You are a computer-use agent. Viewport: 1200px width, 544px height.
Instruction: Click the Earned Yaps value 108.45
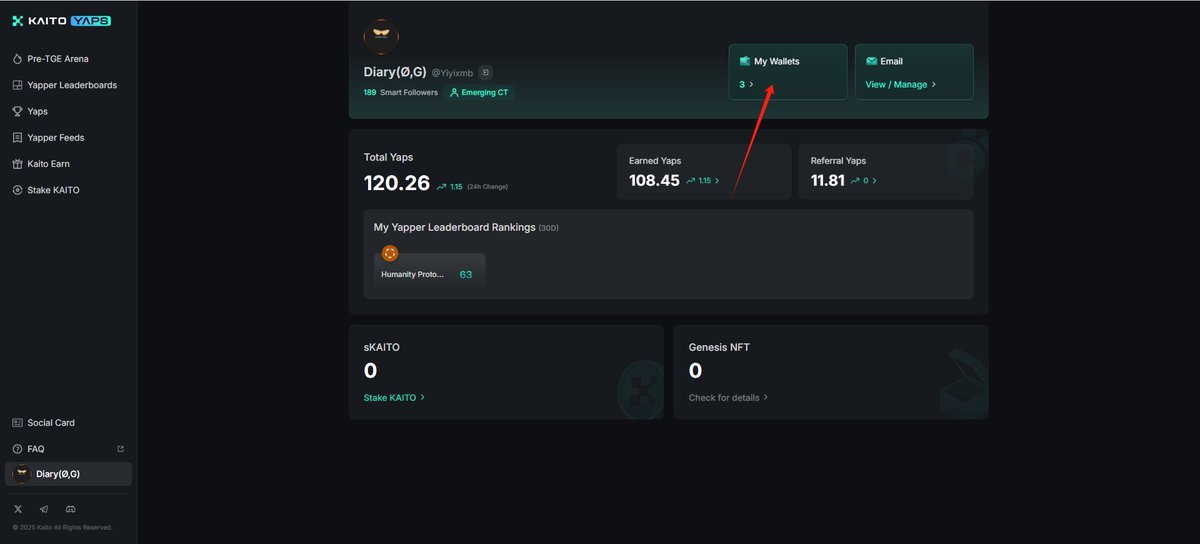[654, 181]
